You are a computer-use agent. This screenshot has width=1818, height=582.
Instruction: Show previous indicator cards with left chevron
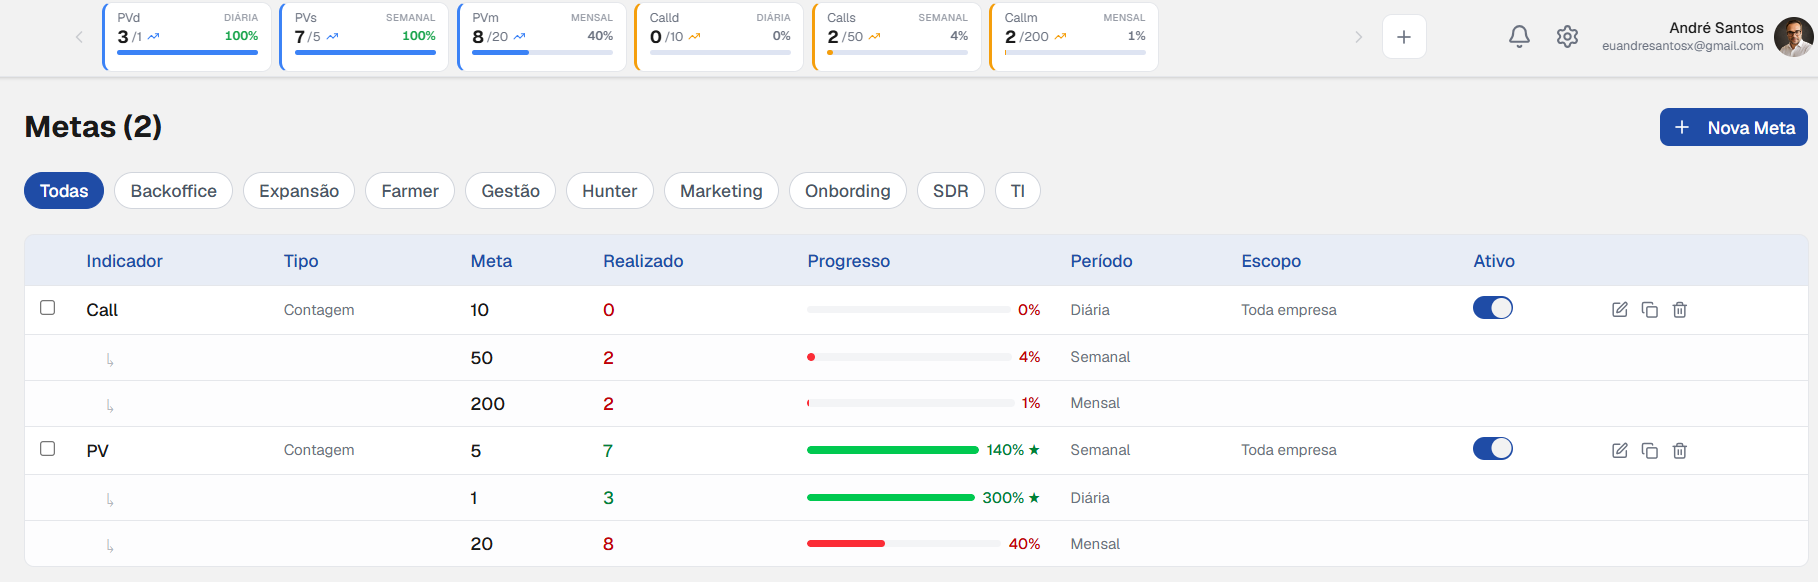[x=79, y=37]
